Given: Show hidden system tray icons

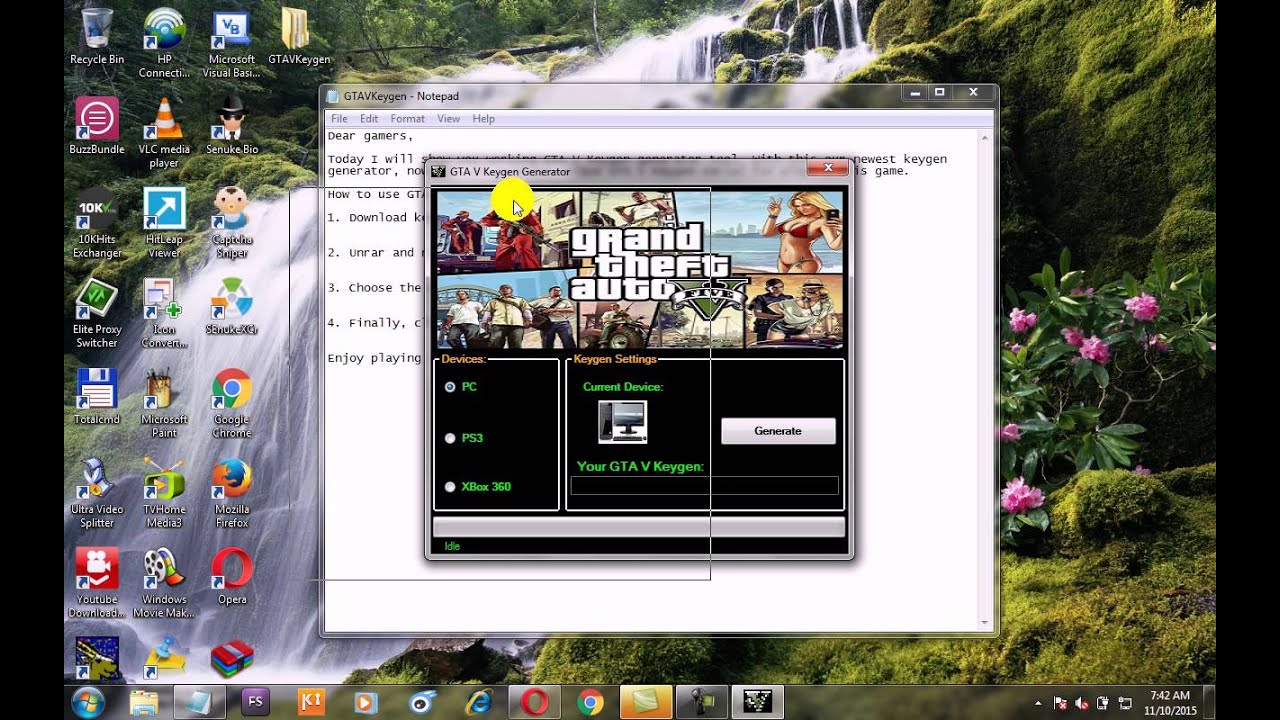Looking at the screenshot, I should coord(1038,704).
